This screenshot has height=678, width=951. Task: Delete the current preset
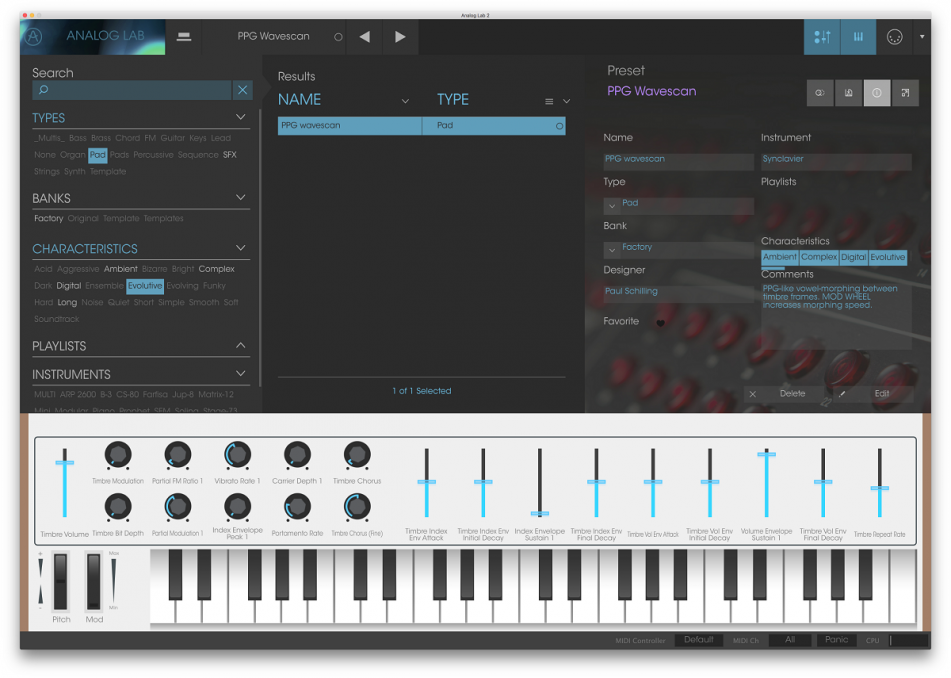coord(782,394)
